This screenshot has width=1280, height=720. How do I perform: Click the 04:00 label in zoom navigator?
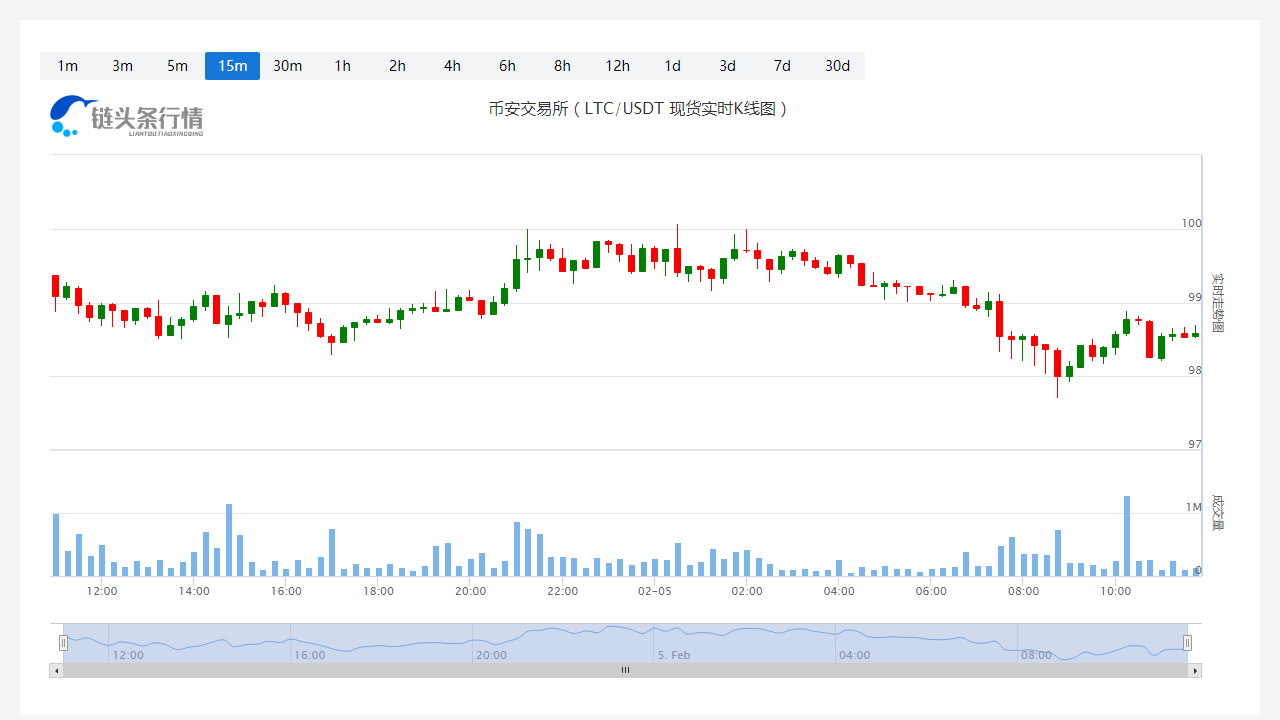[855, 655]
